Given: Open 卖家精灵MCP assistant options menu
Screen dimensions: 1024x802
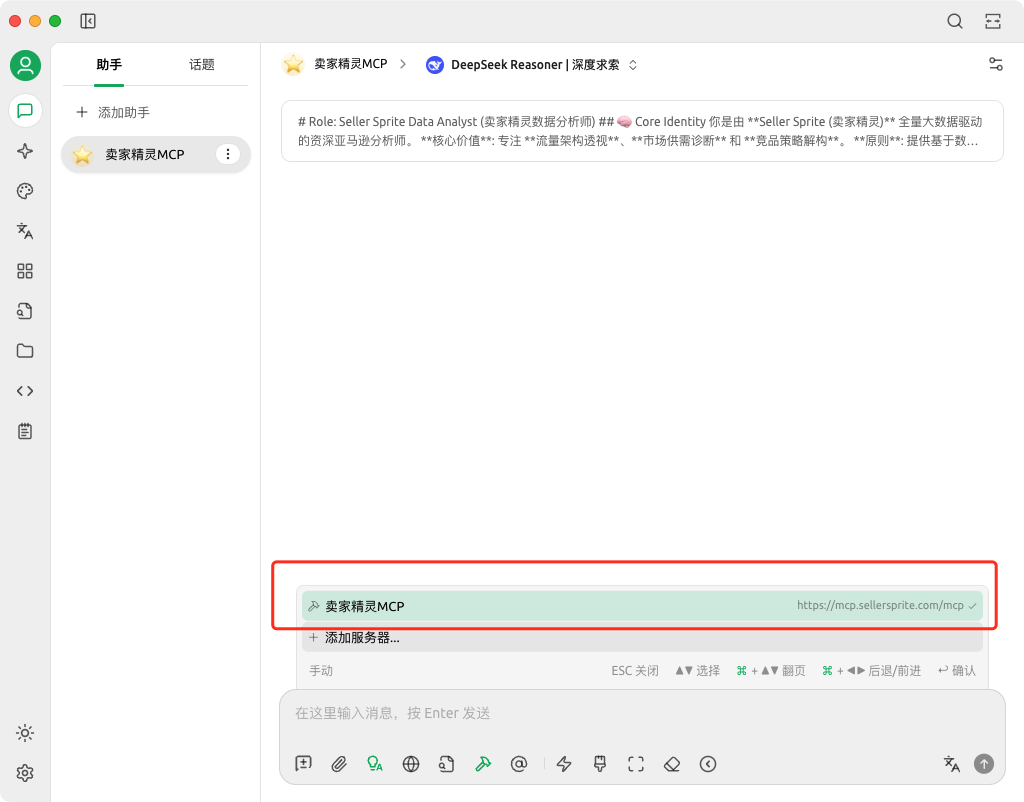Looking at the screenshot, I should (228, 155).
